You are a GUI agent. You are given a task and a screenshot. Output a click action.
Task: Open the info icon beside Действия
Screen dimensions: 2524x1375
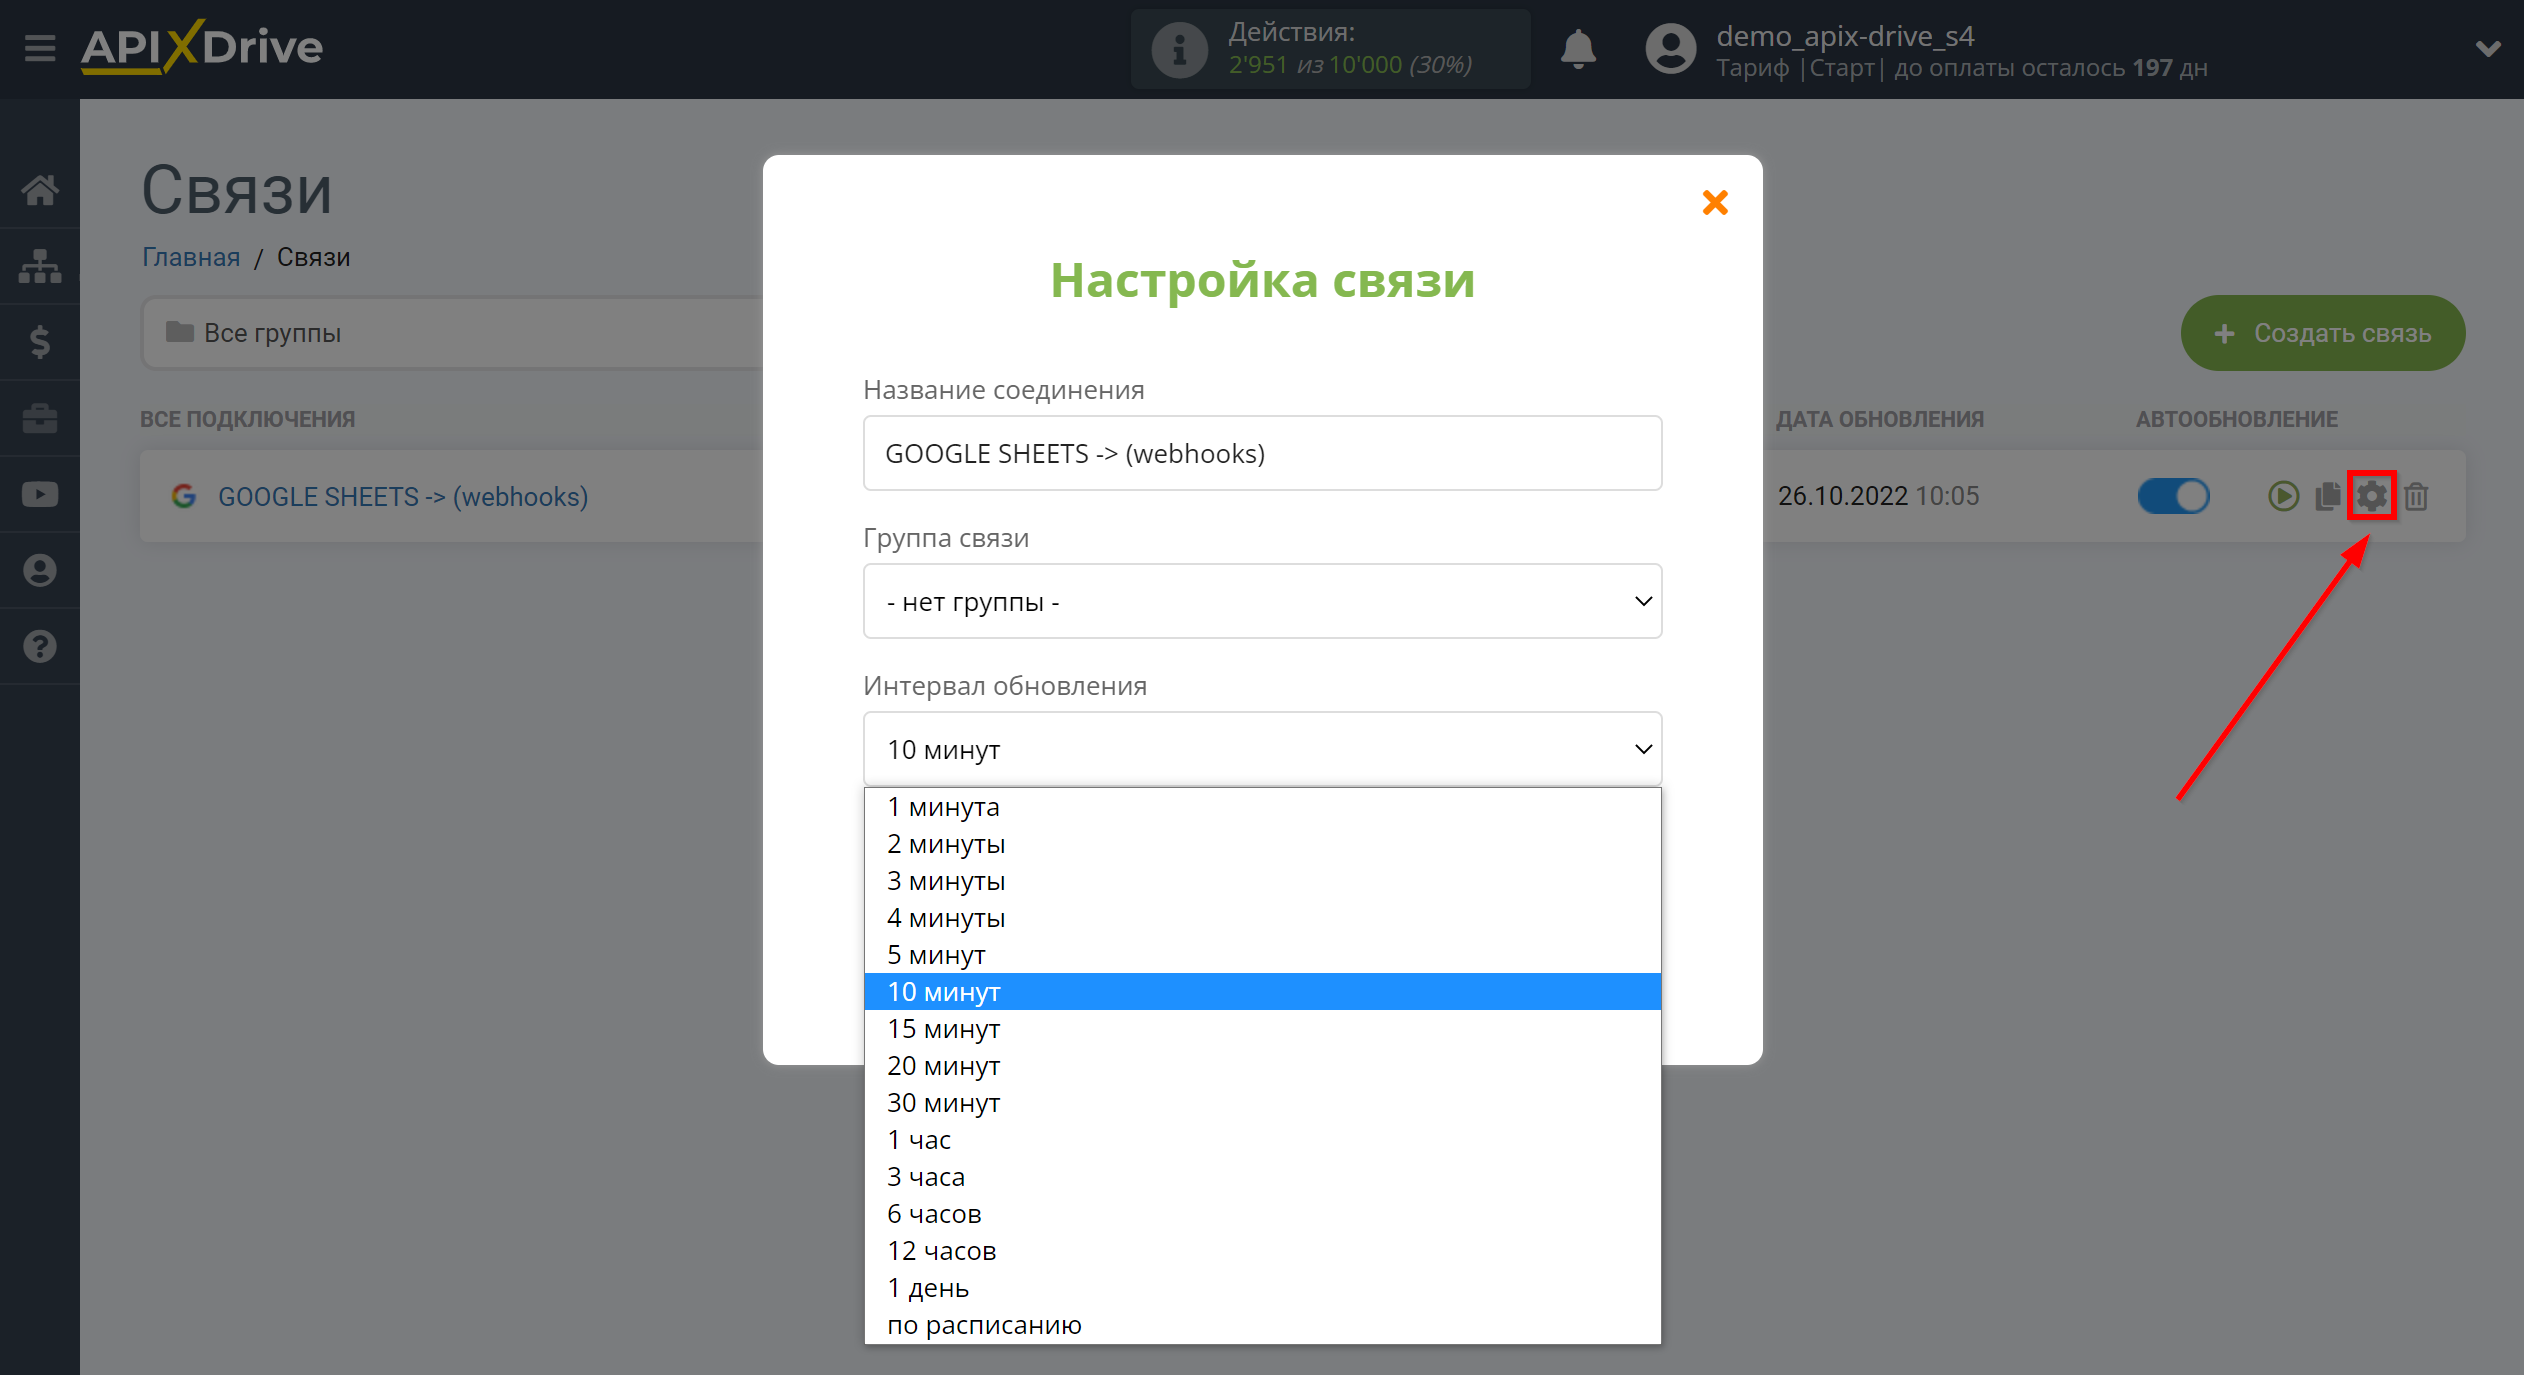pos(1179,49)
